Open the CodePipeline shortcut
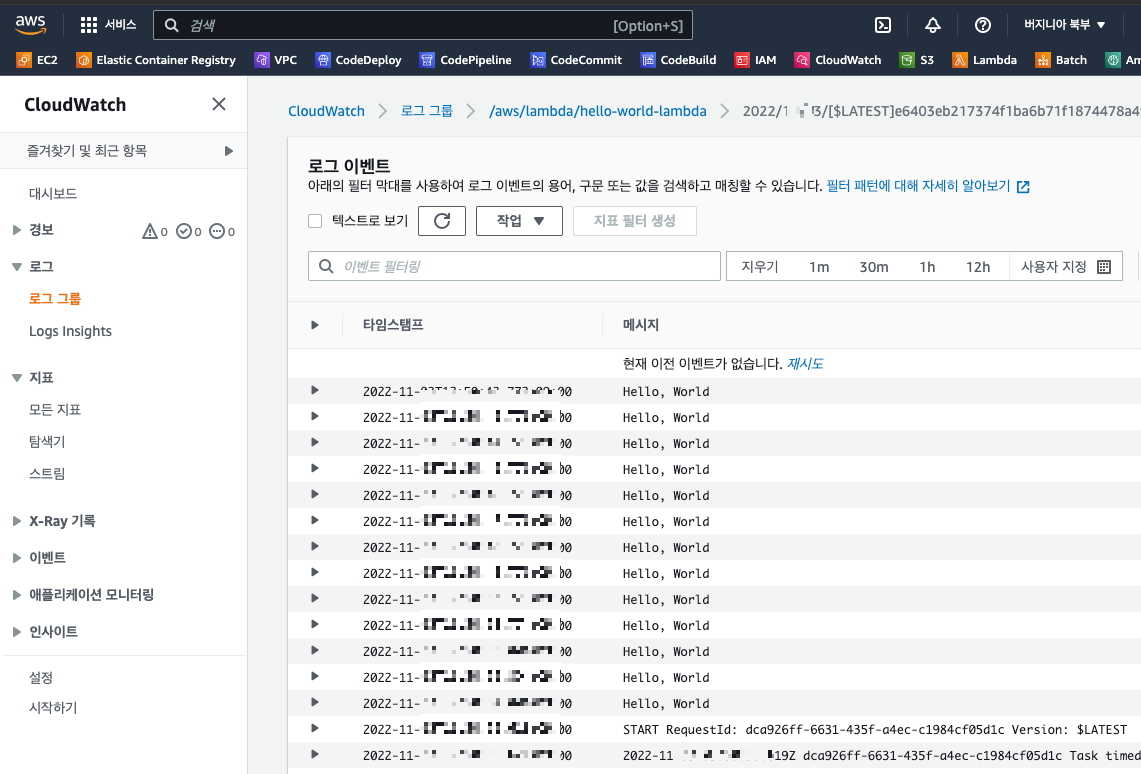1141x774 pixels. tap(466, 60)
